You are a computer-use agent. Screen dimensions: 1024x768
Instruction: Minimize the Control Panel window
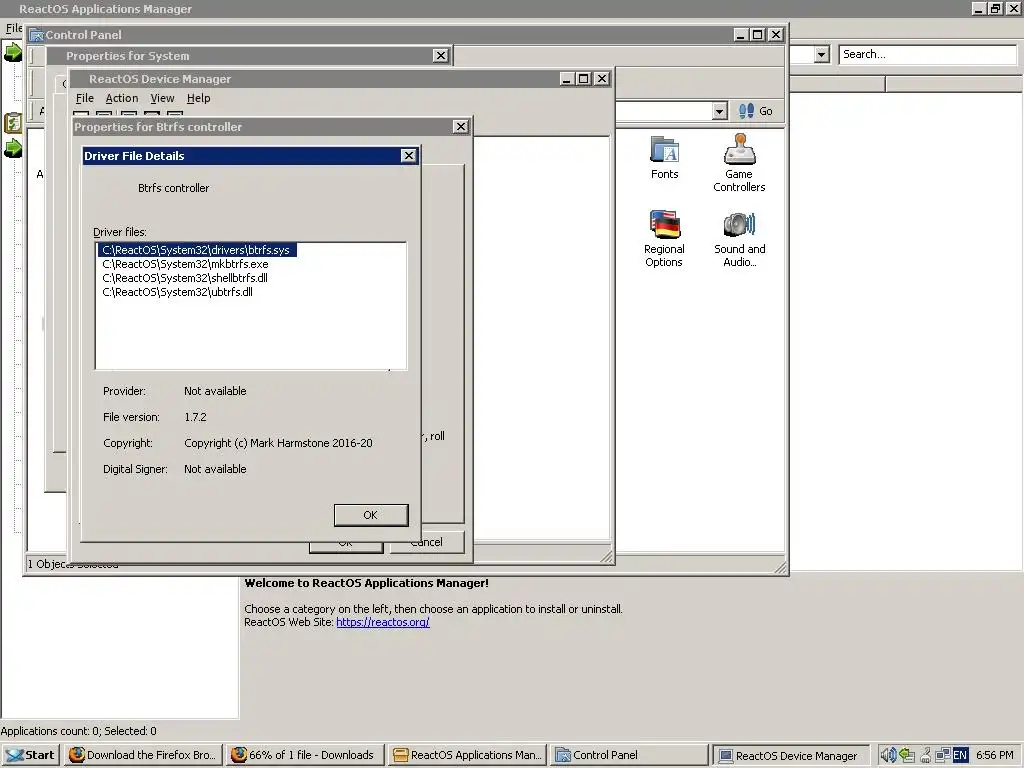pyautogui.click(x=740, y=35)
